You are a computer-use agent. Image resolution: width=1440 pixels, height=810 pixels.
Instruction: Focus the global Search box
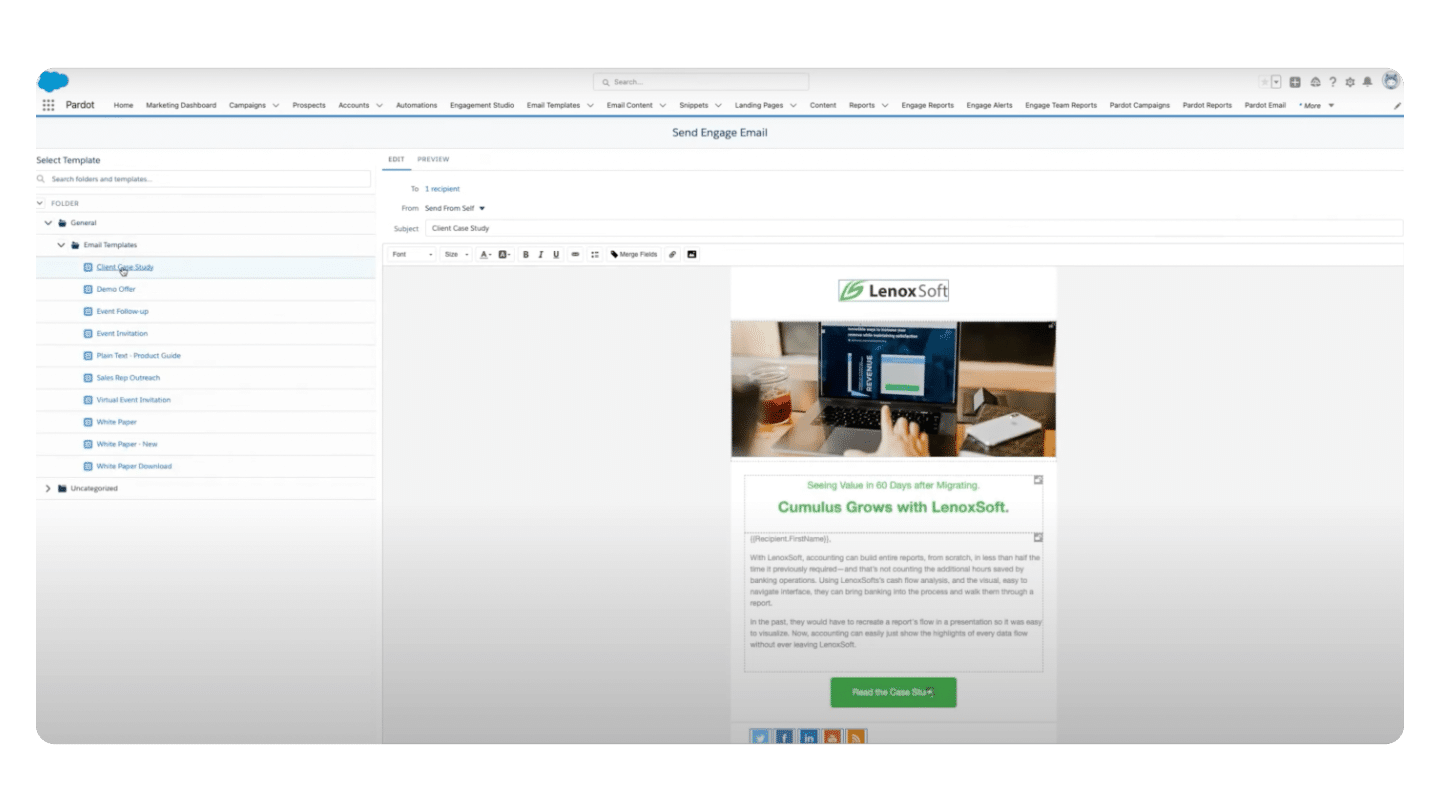coord(701,82)
